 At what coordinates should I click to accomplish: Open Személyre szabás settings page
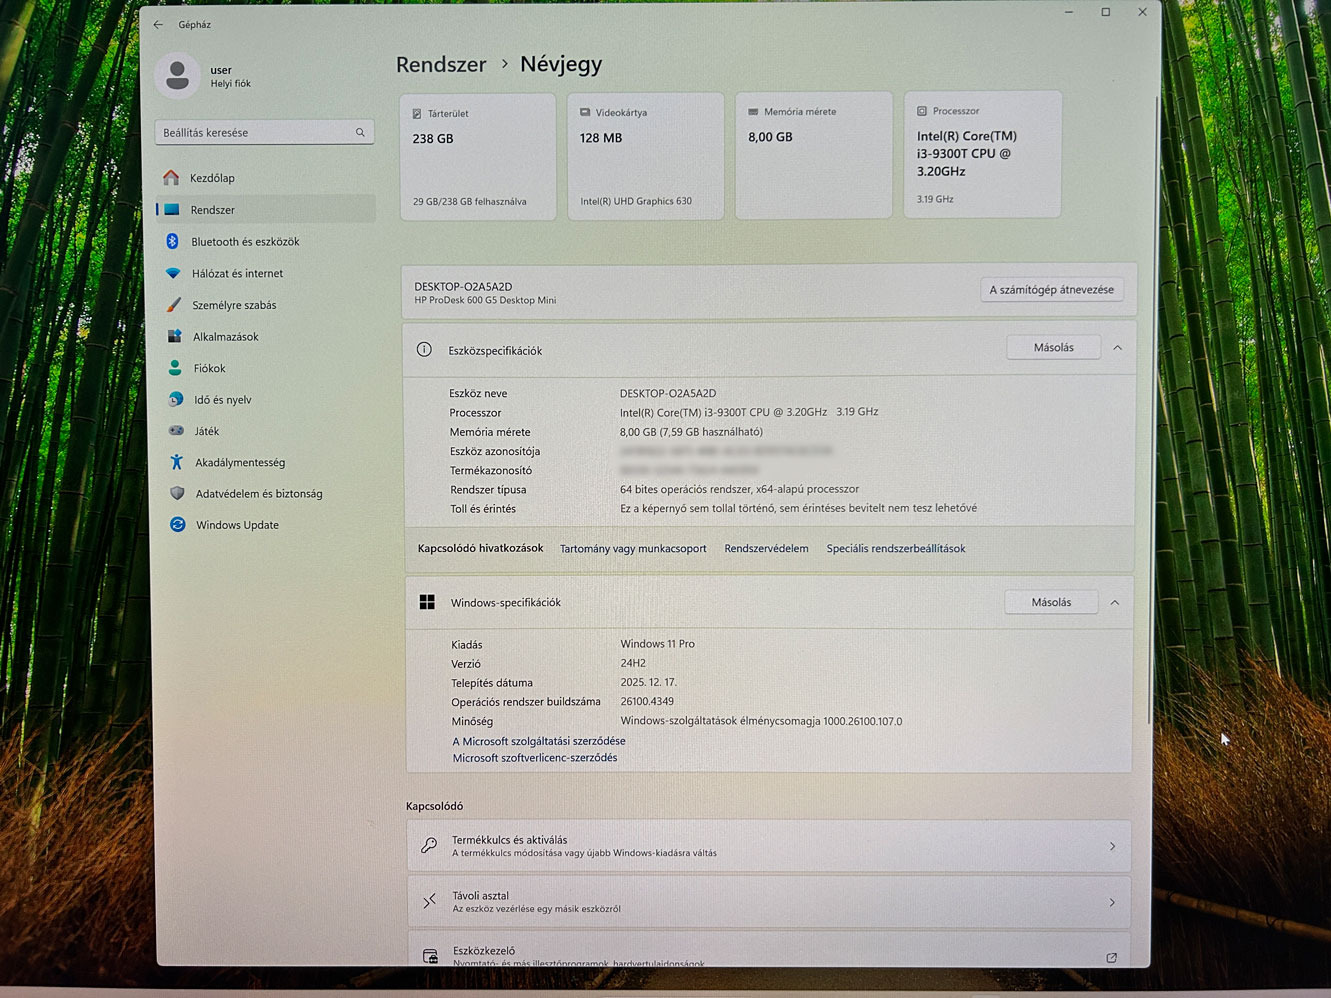click(267, 305)
